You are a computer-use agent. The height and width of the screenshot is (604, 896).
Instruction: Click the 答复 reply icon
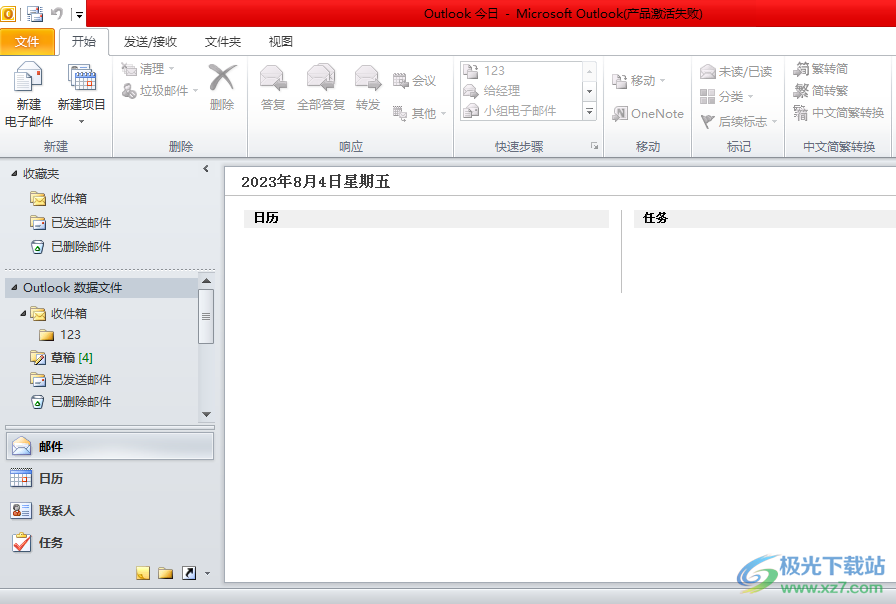pyautogui.click(x=273, y=78)
